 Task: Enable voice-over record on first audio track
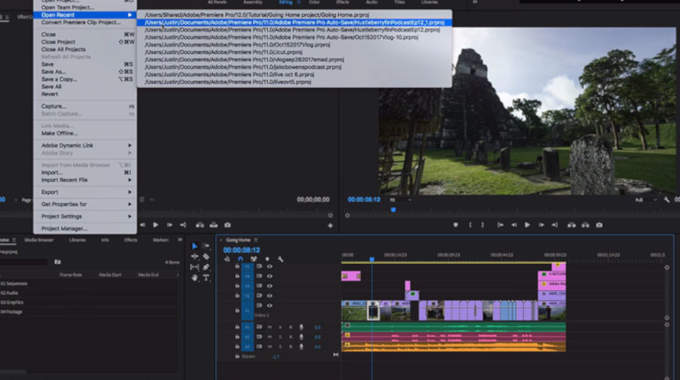(x=301, y=327)
